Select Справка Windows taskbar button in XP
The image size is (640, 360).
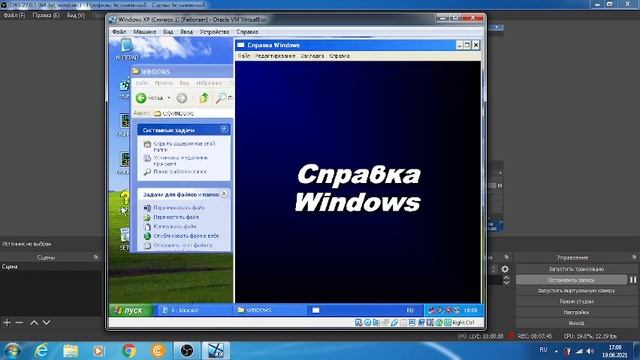(x=345, y=310)
